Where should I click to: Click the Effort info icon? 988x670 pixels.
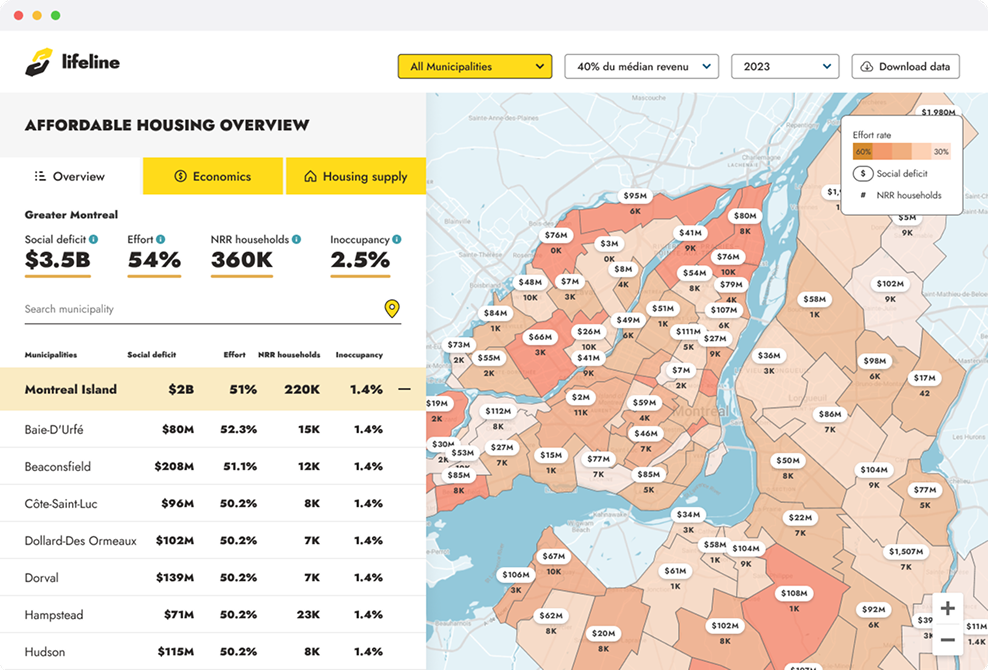click(160, 238)
